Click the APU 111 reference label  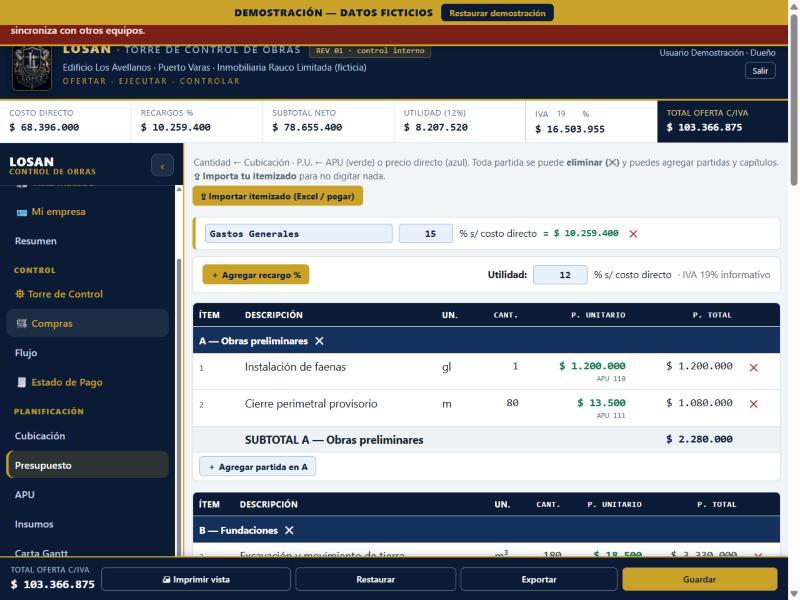tap(611, 415)
